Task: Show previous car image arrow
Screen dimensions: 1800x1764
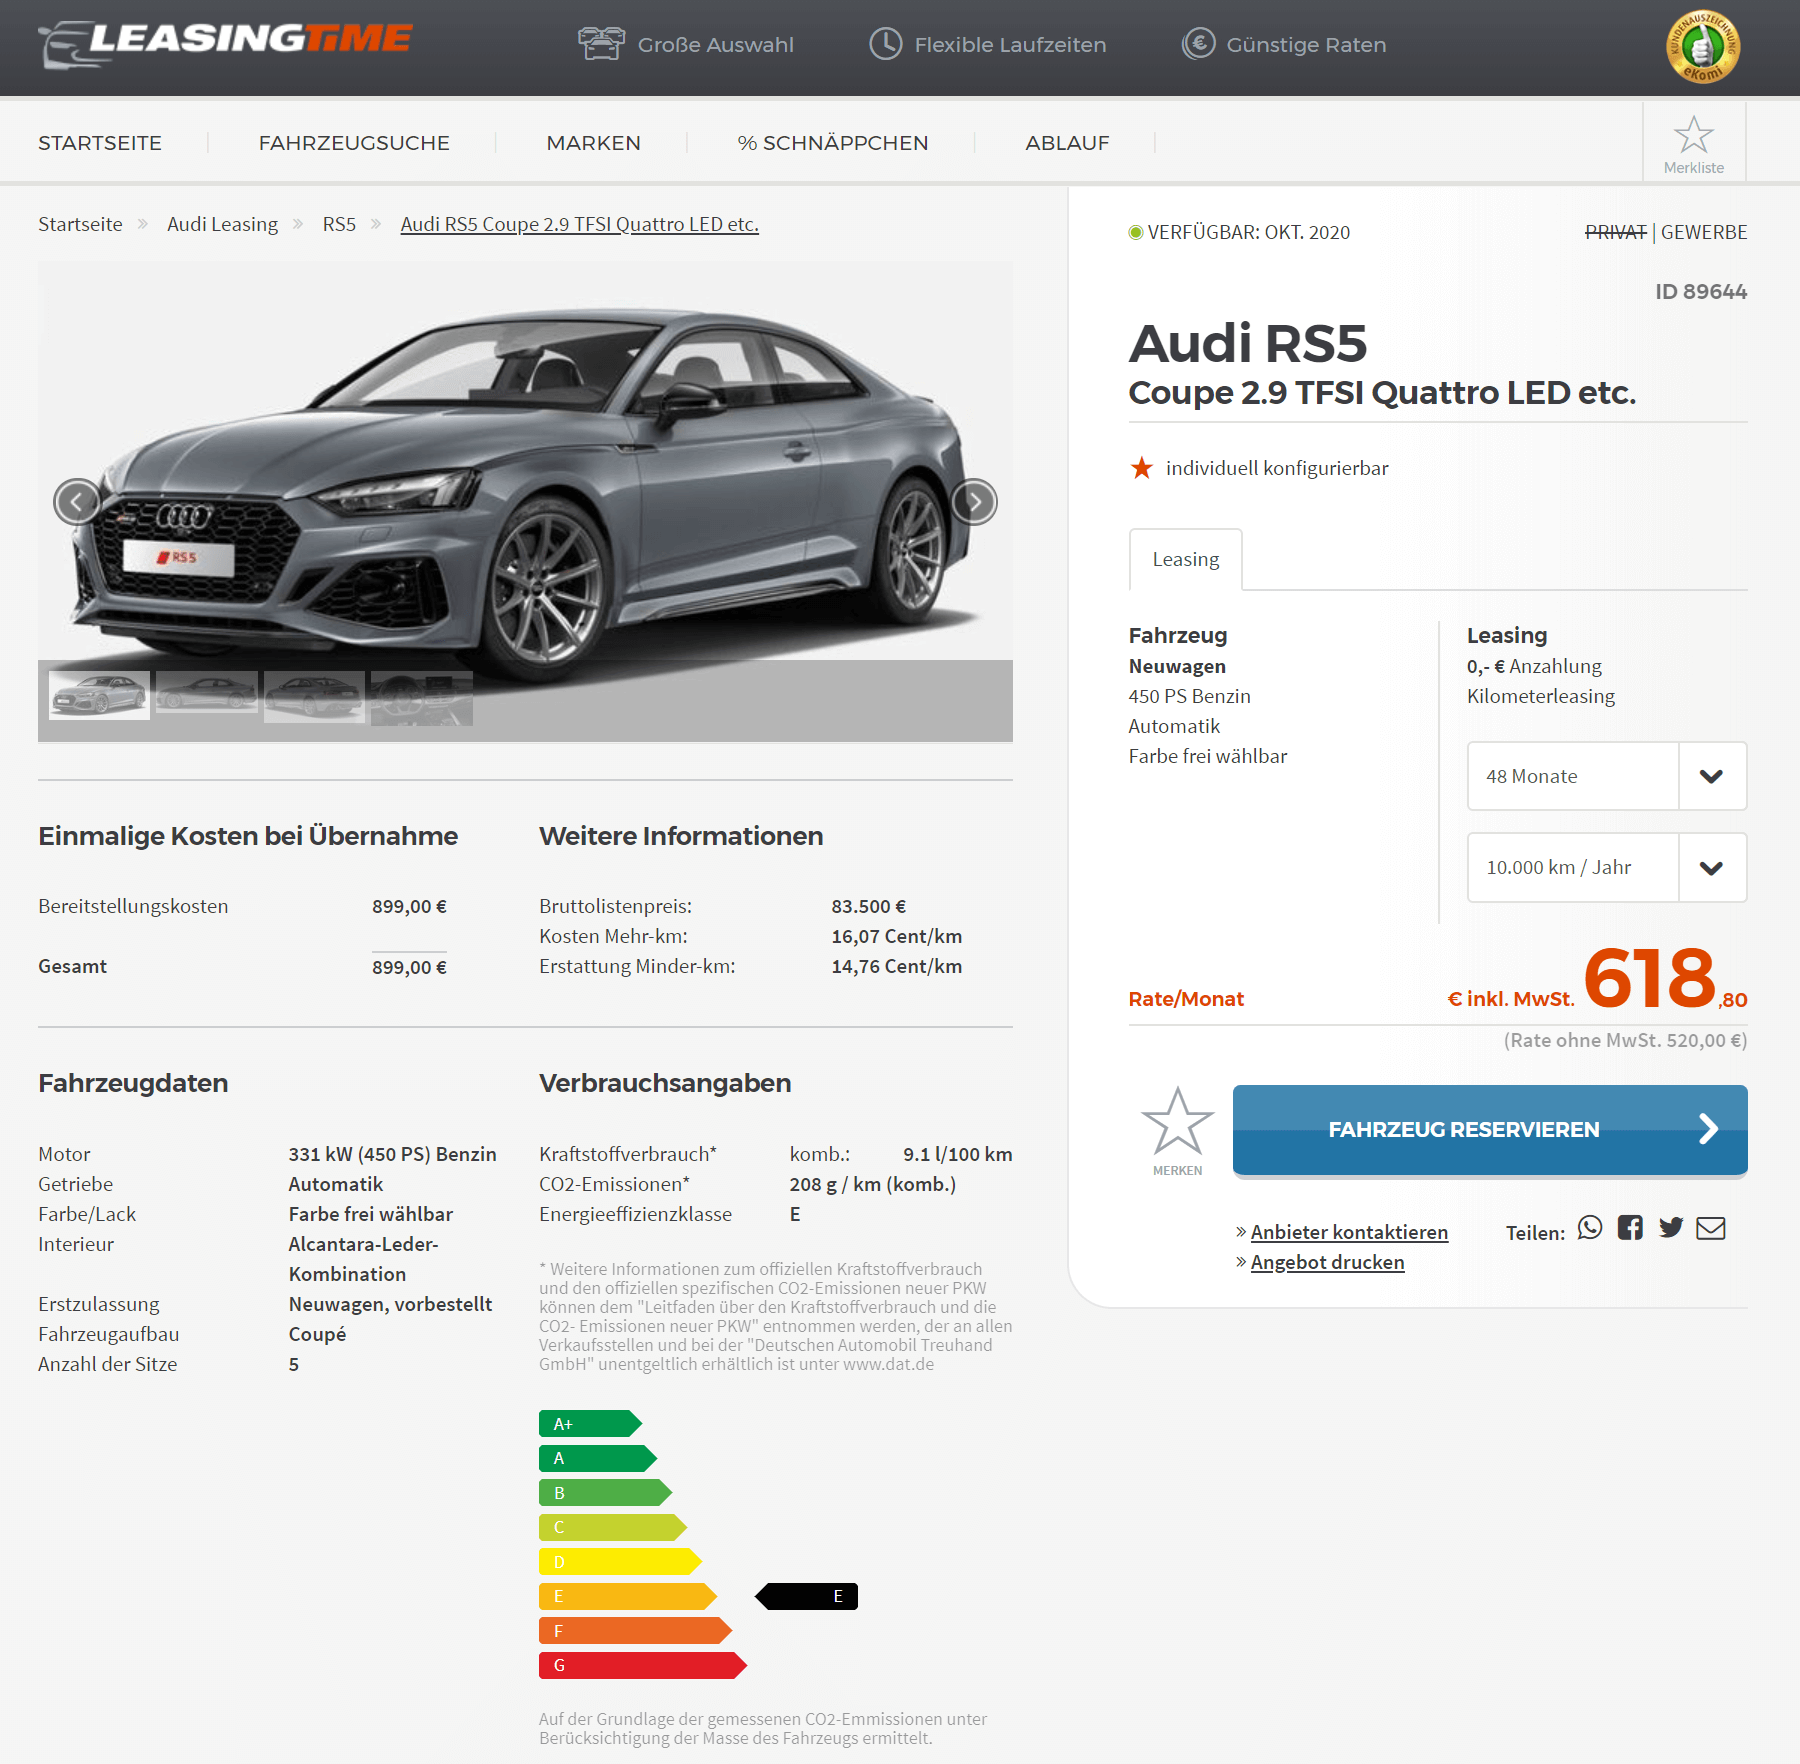Action: pos(77,502)
